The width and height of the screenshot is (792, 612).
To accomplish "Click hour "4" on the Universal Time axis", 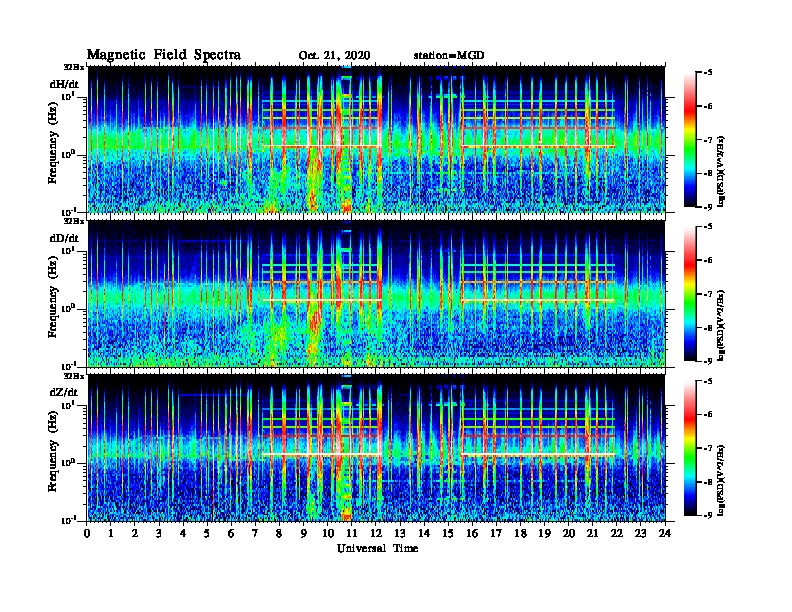I will (183, 533).
